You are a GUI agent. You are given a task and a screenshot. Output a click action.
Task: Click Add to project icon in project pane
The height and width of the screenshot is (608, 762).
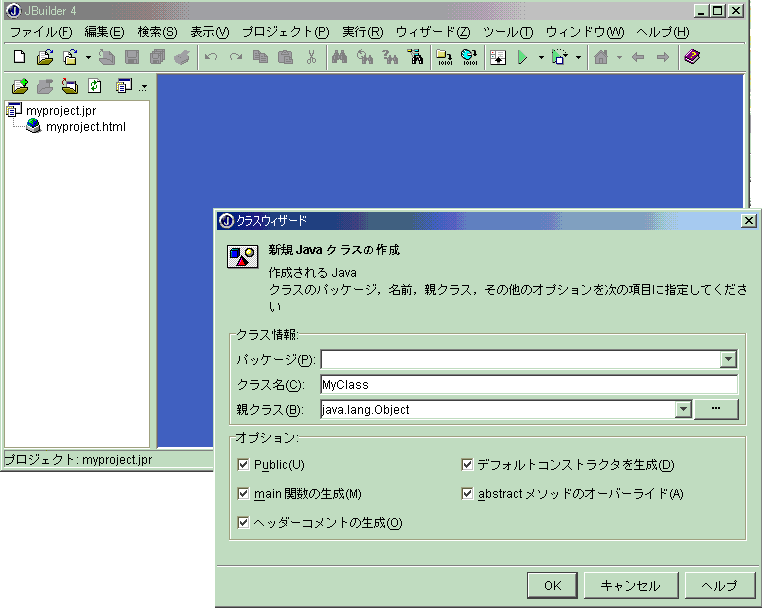click(19, 86)
